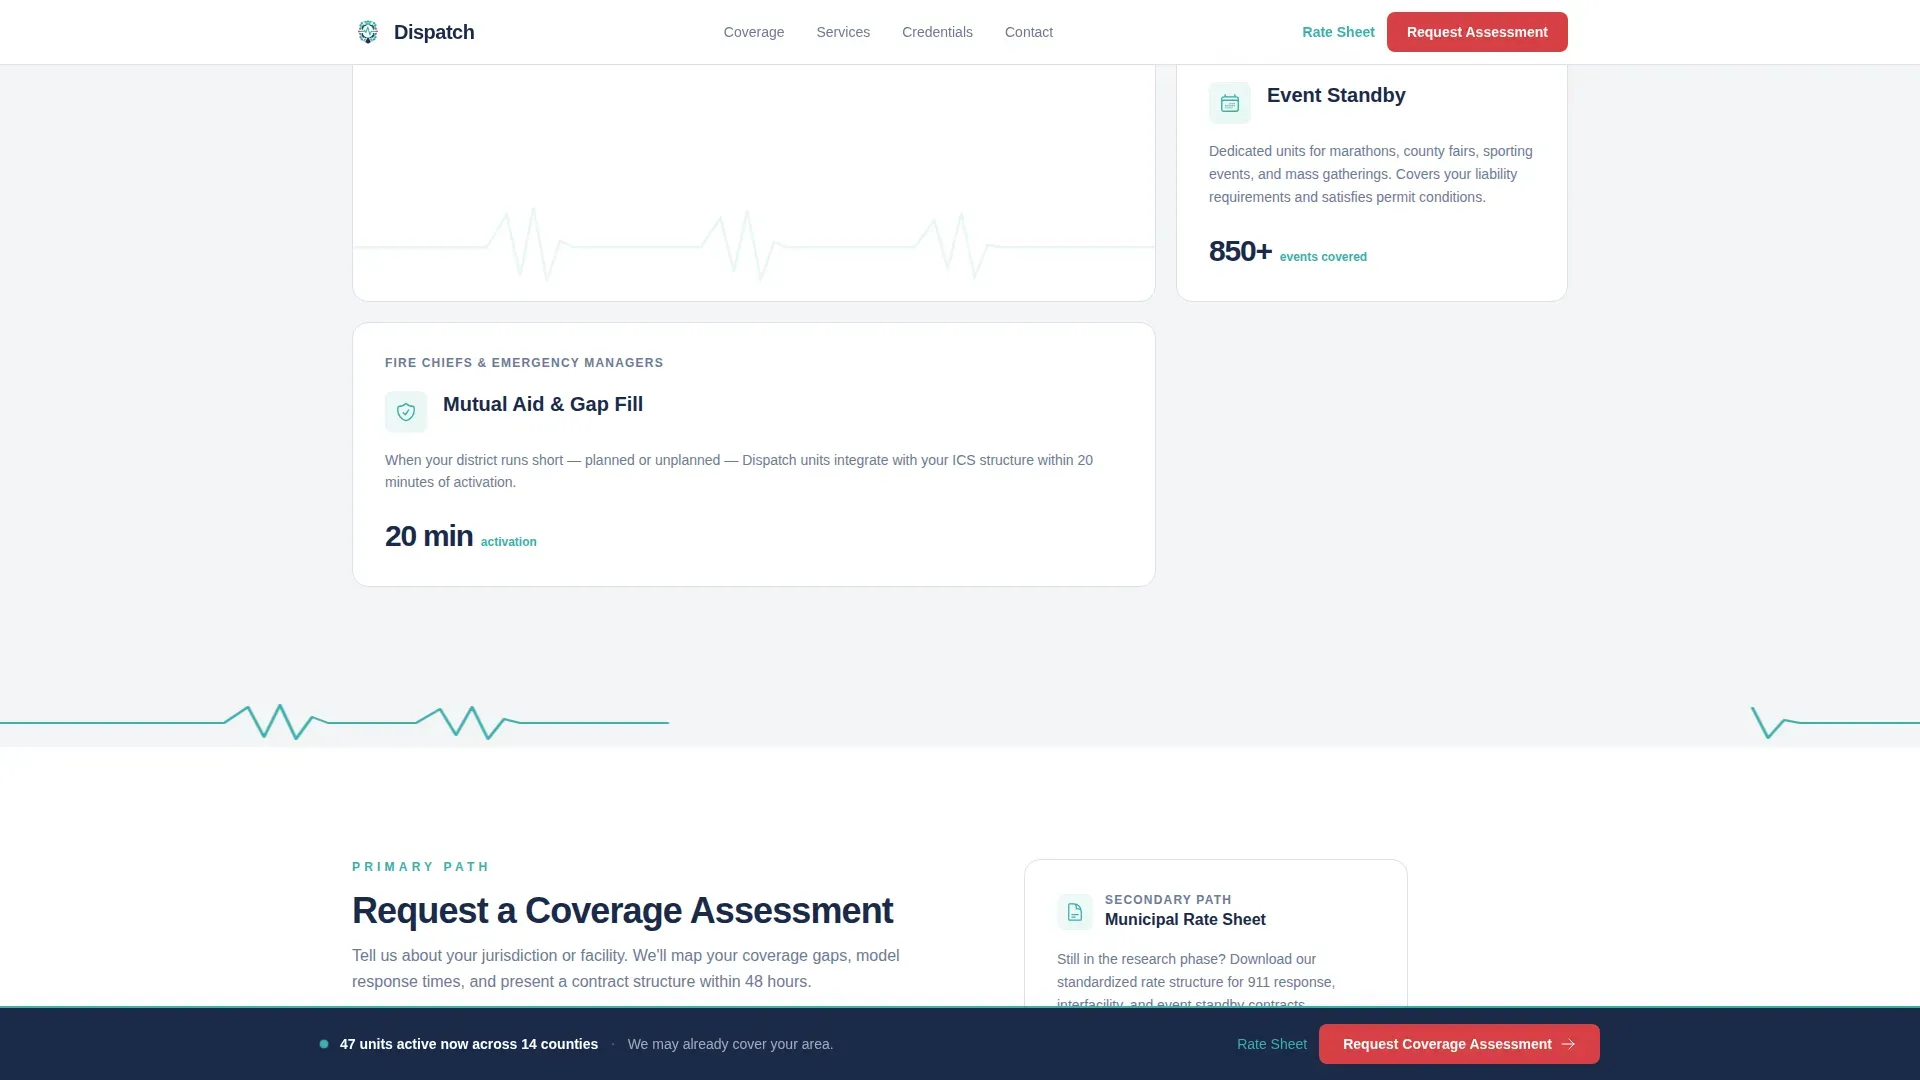Click the 'activation' label next to 20 min
Viewport: 1920px width, 1080px height.
pyautogui.click(x=509, y=542)
